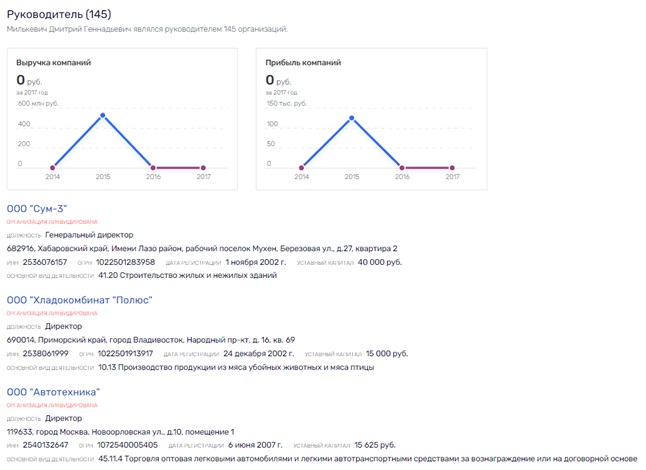Open the ООО "Автотехника" company link
The width and height of the screenshot is (646, 470).
pyautogui.click(x=53, y=392)
